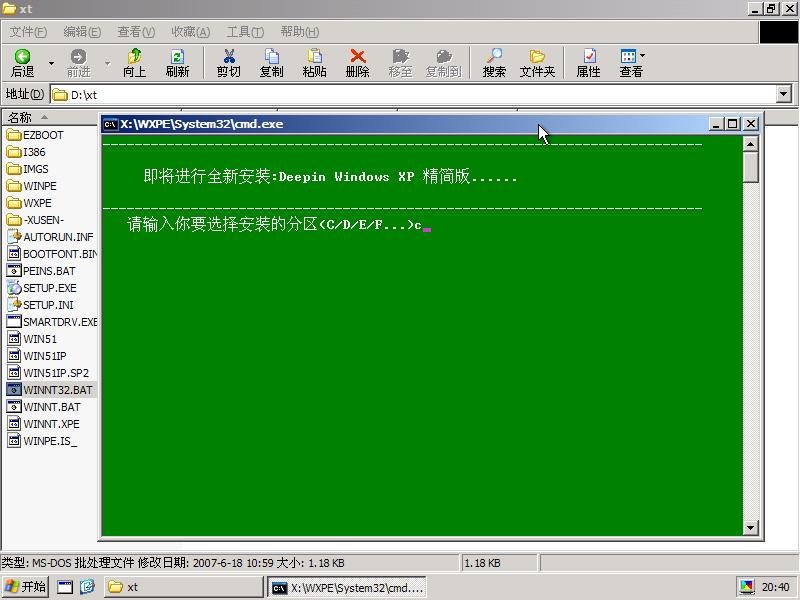
Task: Select the -XUSEN- folder
Action: (36, 220)
